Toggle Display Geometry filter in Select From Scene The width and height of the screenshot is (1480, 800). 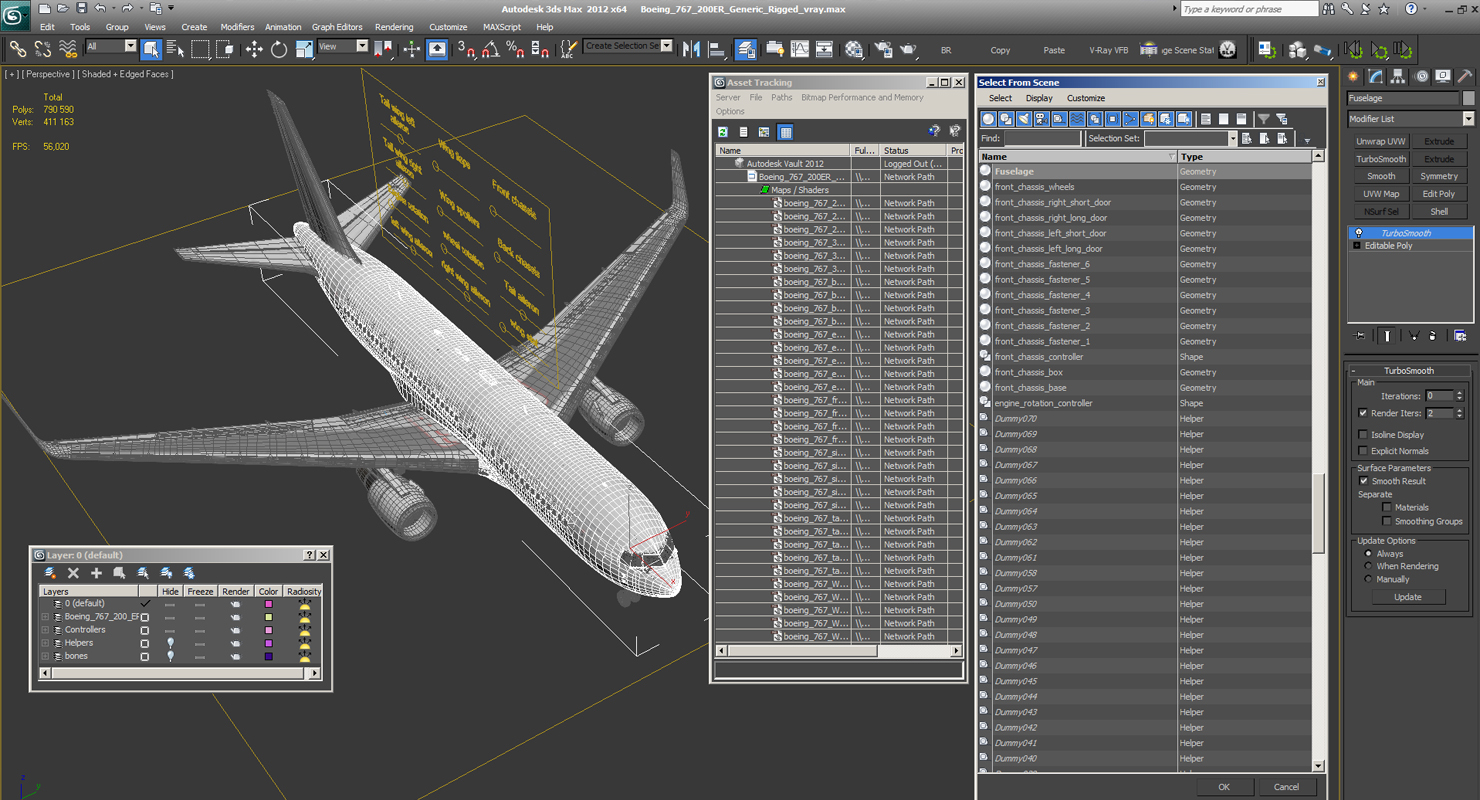988,119
